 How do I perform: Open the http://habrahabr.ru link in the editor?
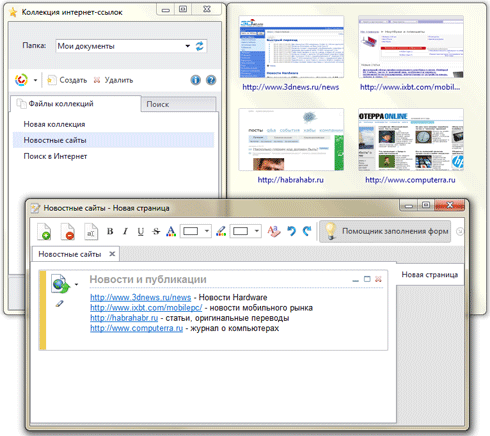tap(124, 318)
